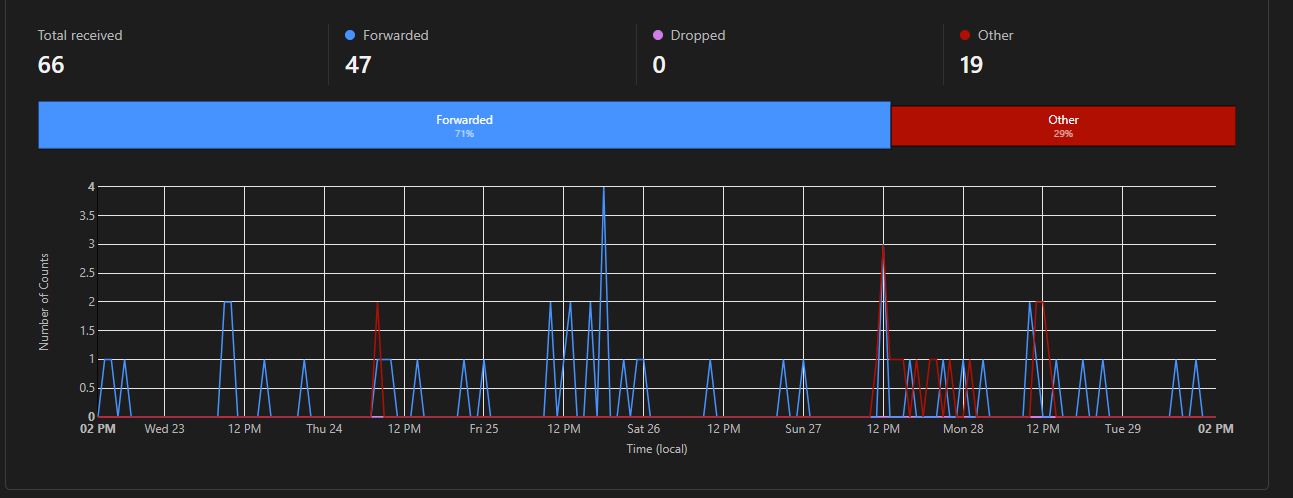Click the Mon 28 axis label
This screenshot has height=498, width=1293.
click(963, 429)
